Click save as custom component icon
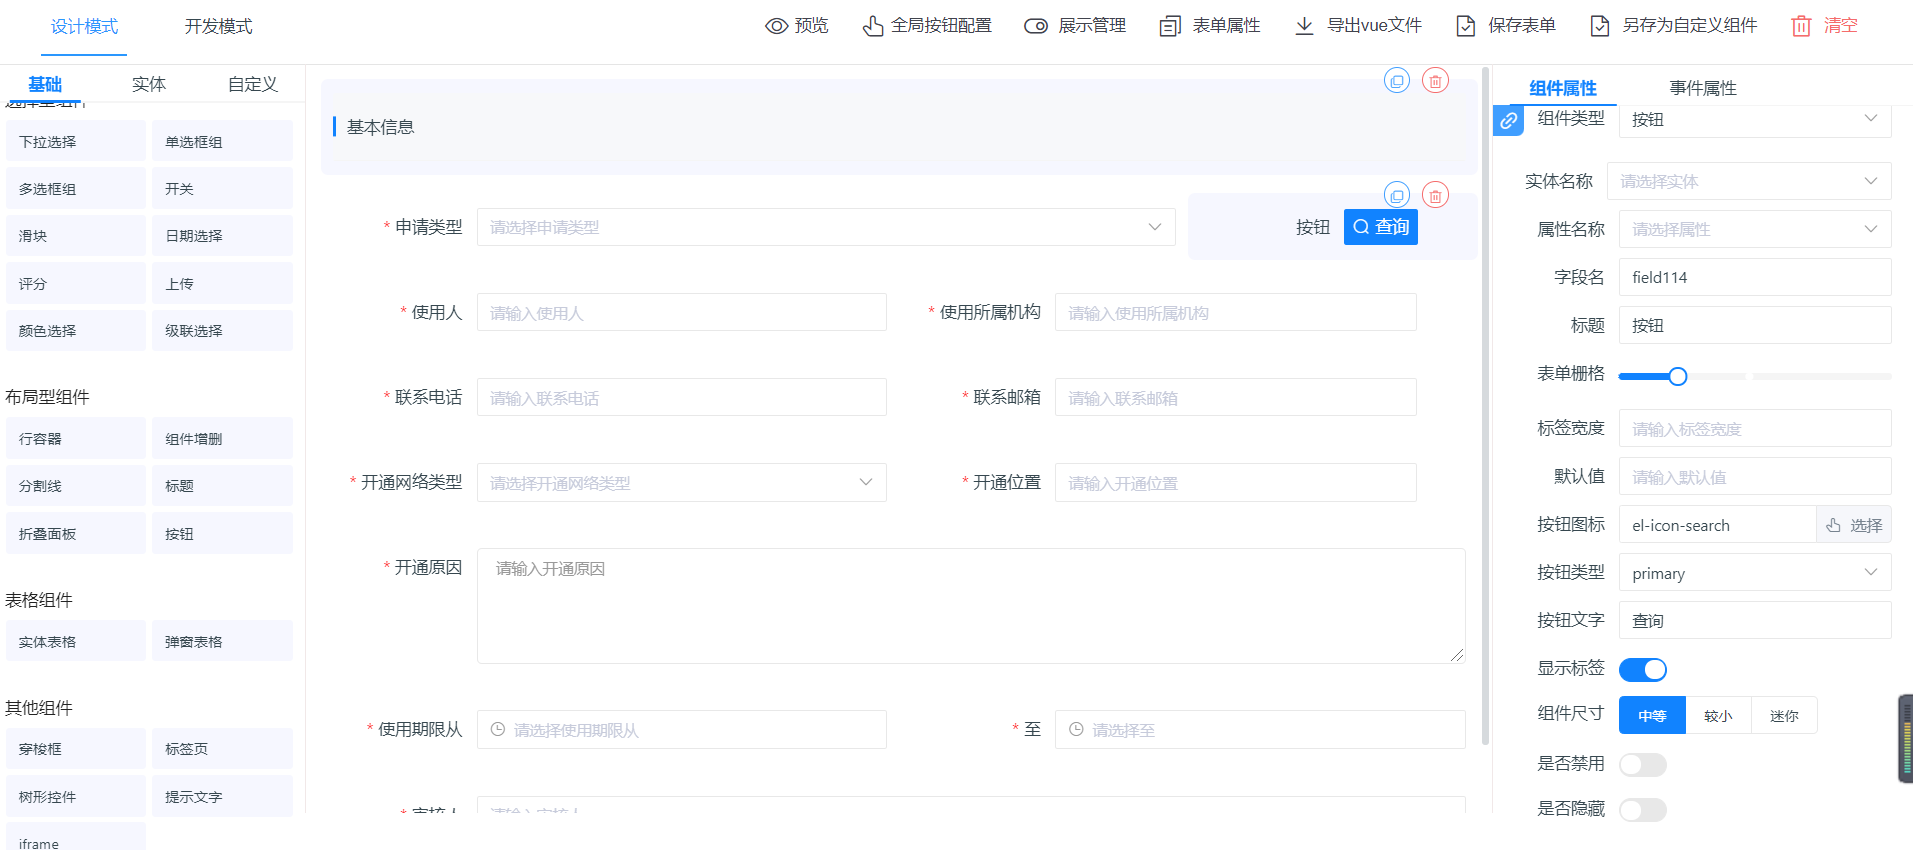Image resolution: width=1913 pixels, height=850 pixels. pyautogui.click(x=1600, y=26)
